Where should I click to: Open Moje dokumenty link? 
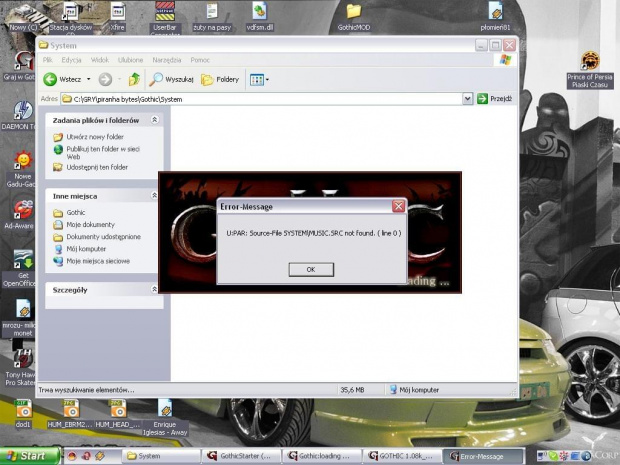90,225
